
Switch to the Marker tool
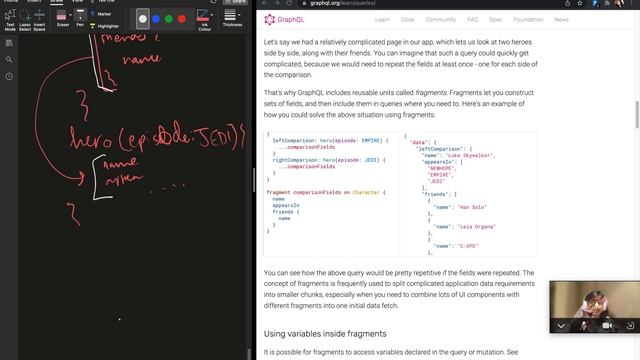point(101,14)
